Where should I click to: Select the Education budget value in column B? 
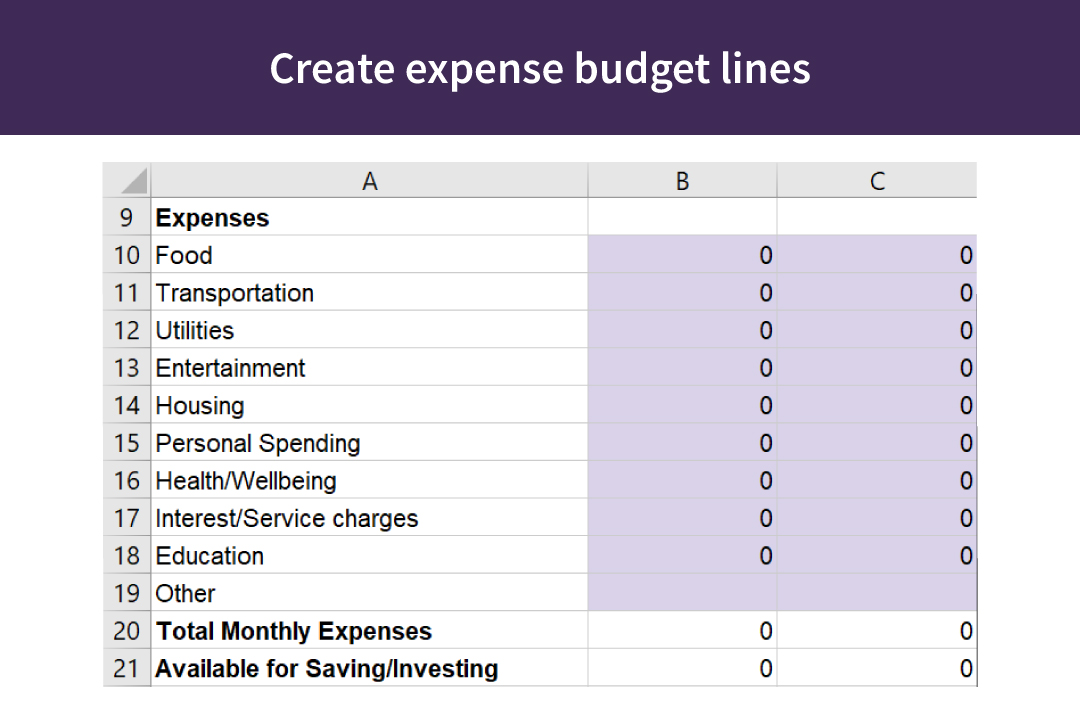pos(683,555)
